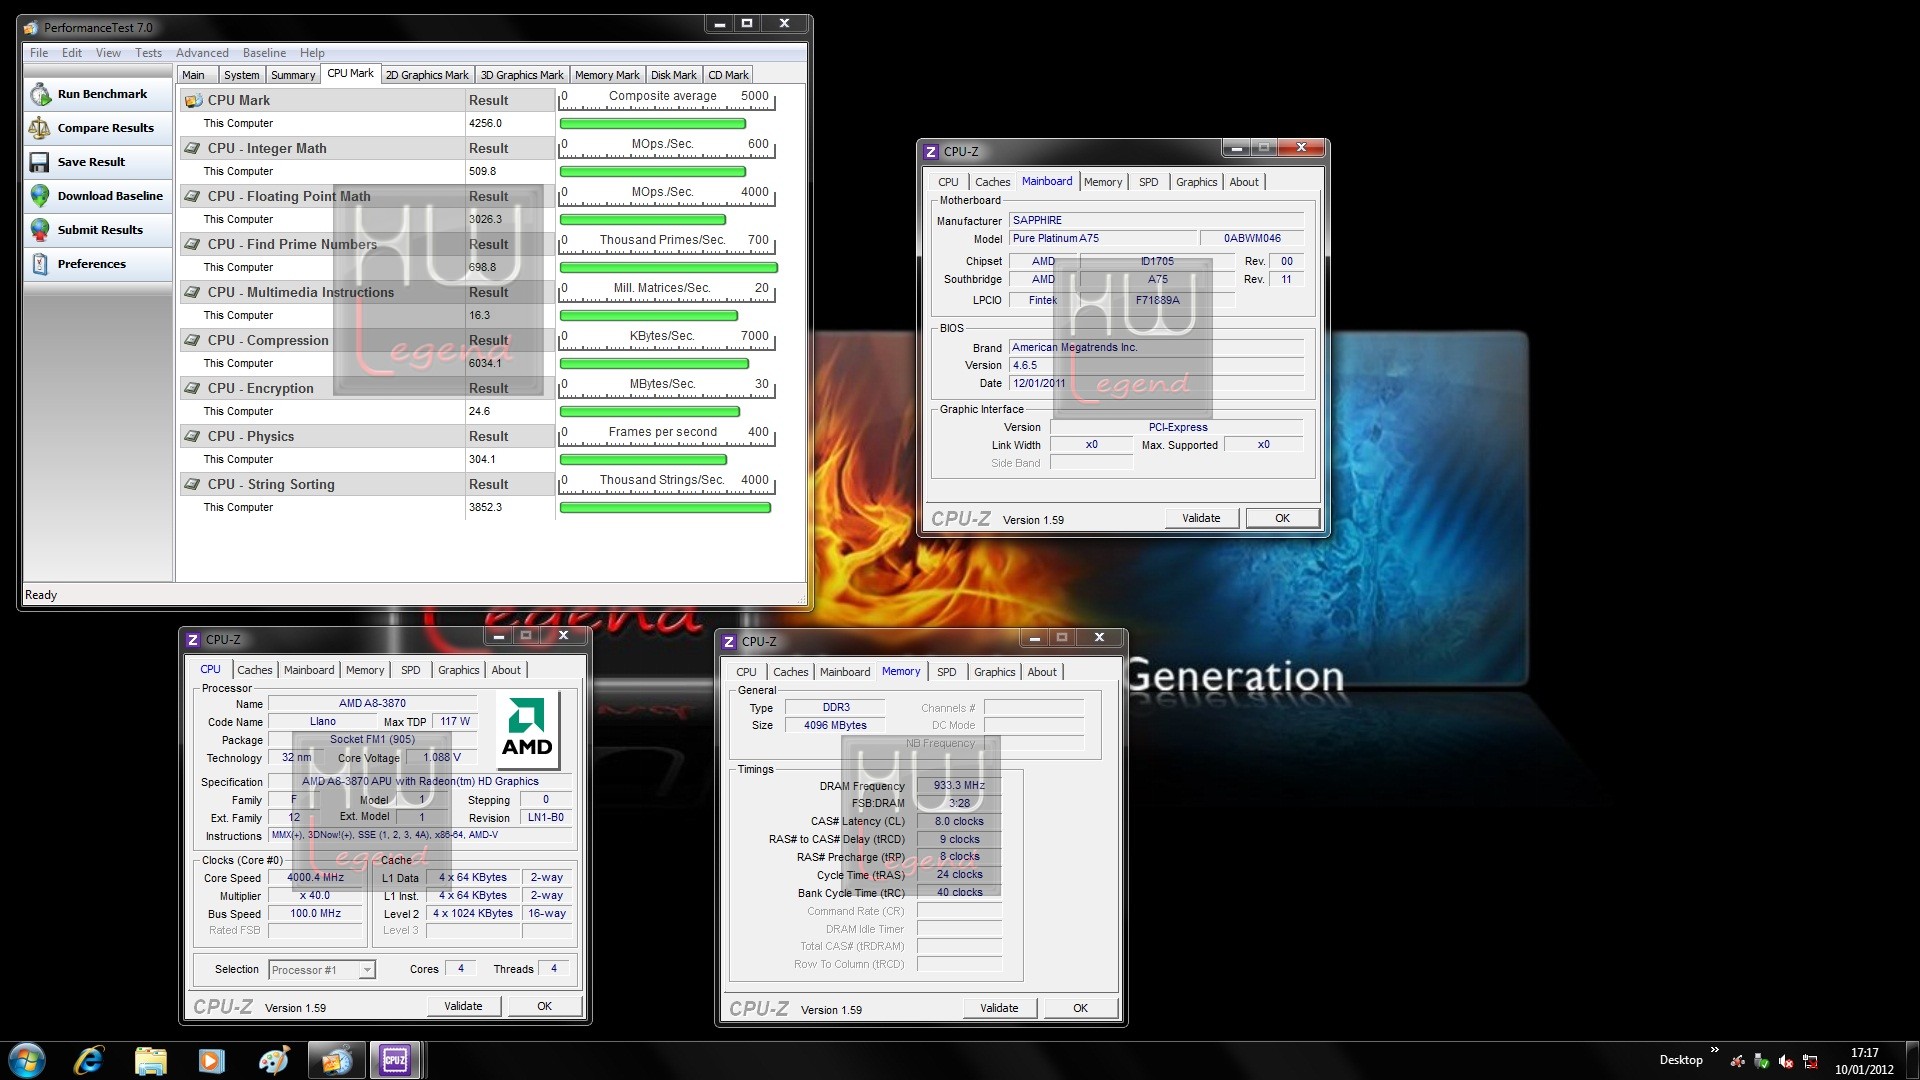This screenshot has width=1920, height=1080.
Task: Click the icon beside CPU - Physics
Action: [193, 436]
